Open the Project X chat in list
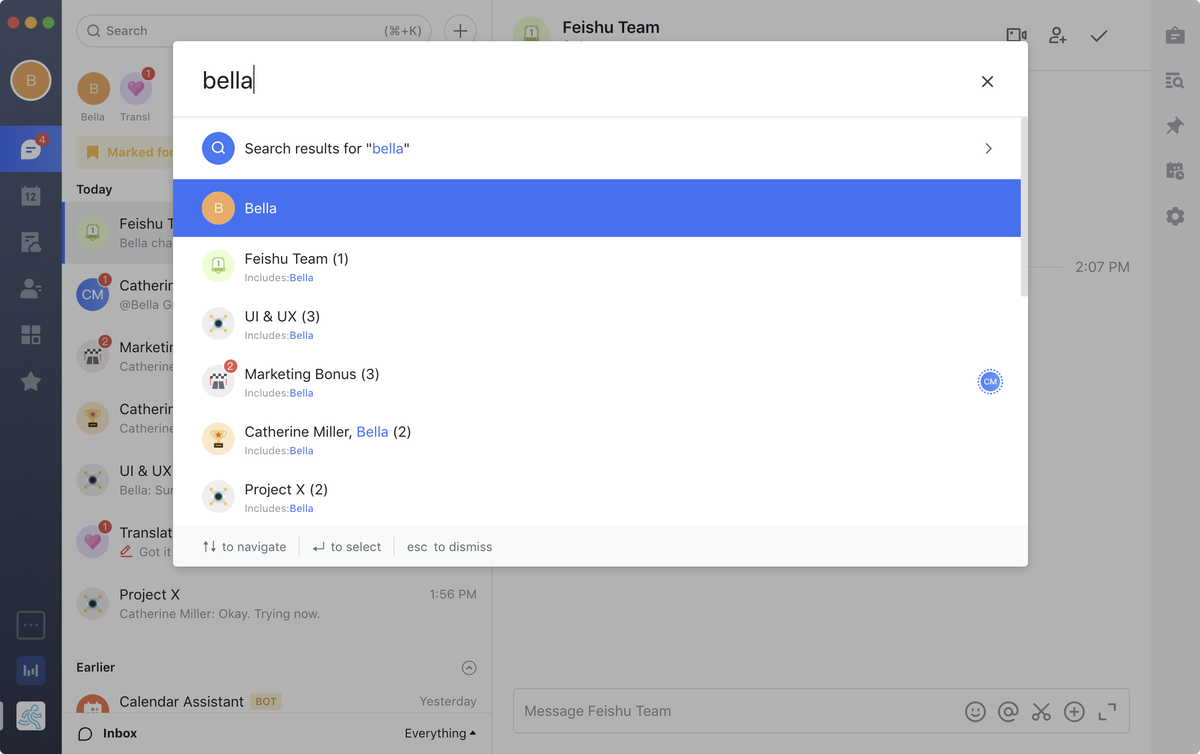 click(277, 603)
